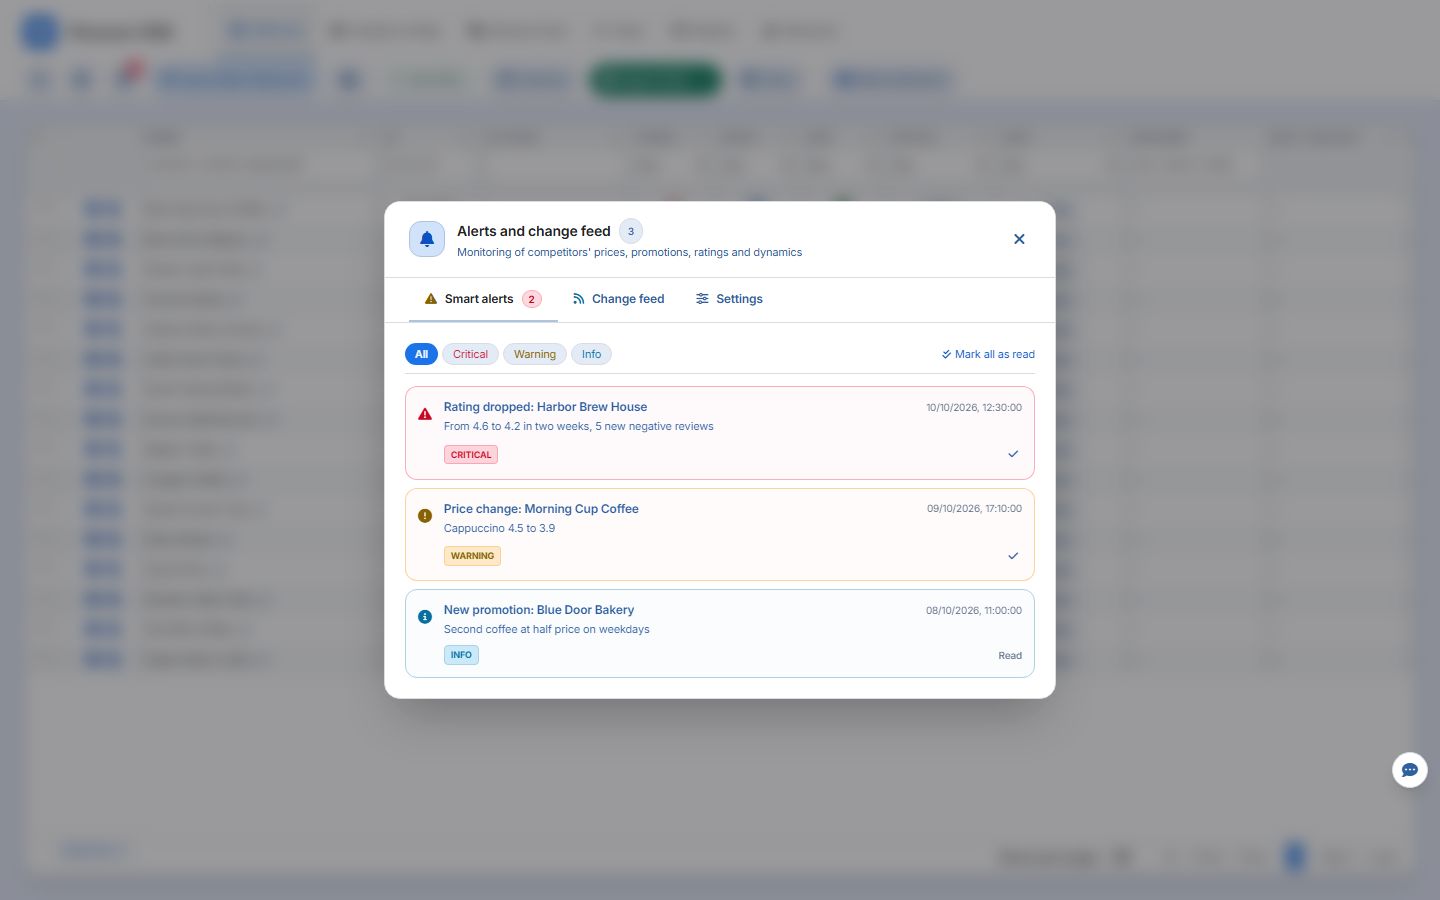Screen dimensions: 1440x900
Task: Select the All filter chip
Action: tap(421, 354)
